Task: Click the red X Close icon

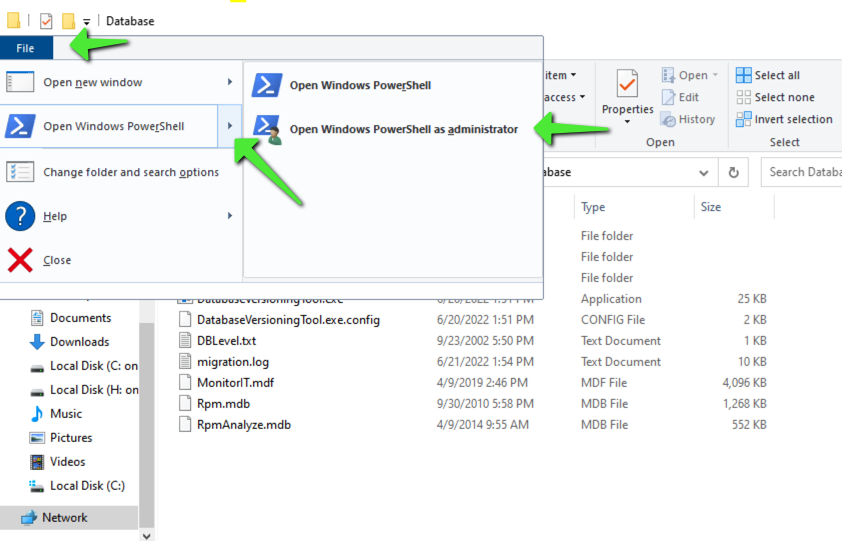Action: point(20,260)
